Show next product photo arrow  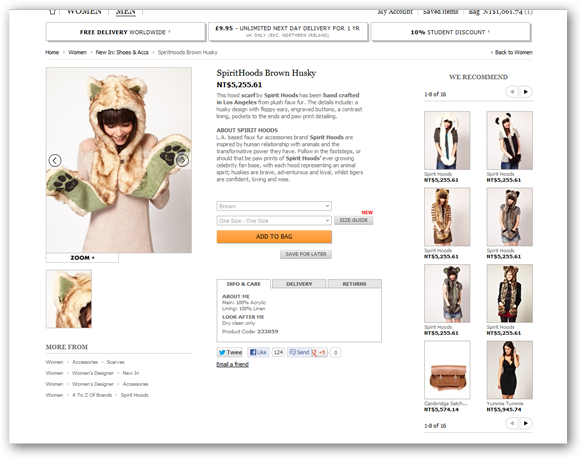coord(182,160)
